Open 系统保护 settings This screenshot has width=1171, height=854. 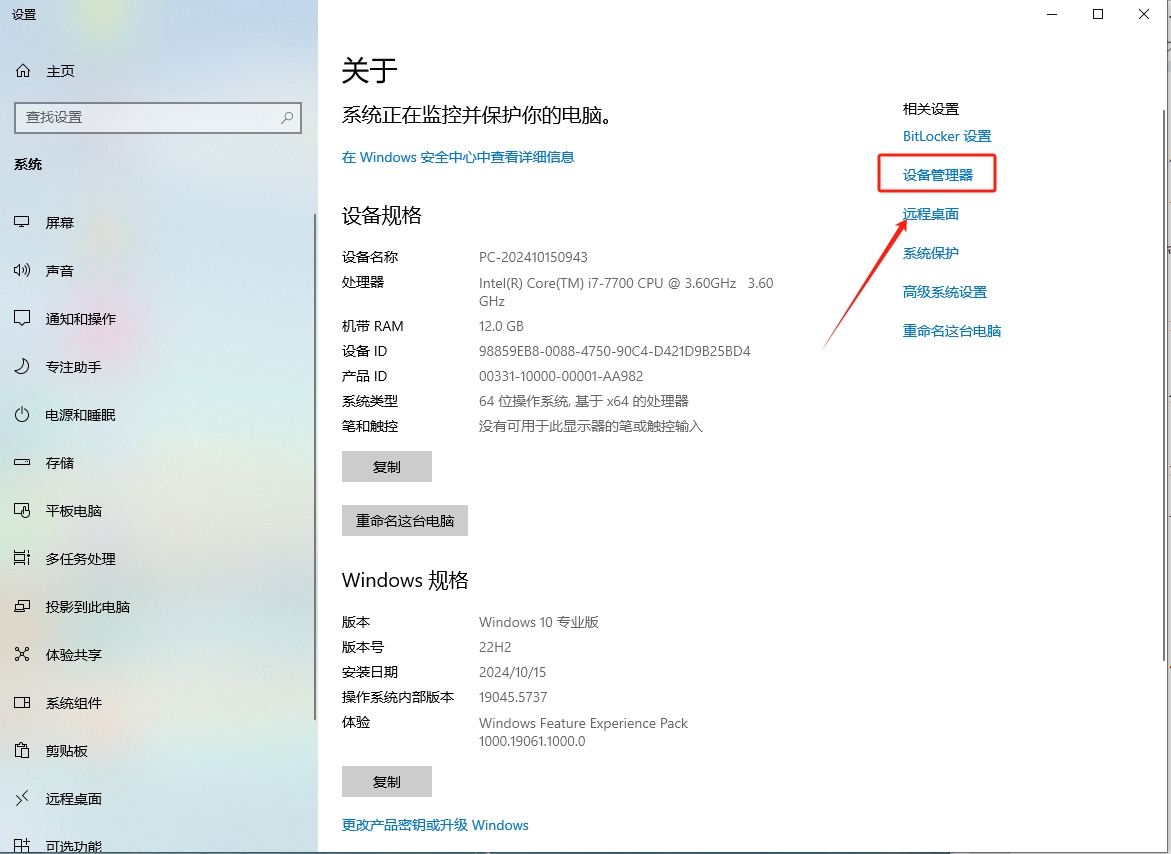point(930,252)
